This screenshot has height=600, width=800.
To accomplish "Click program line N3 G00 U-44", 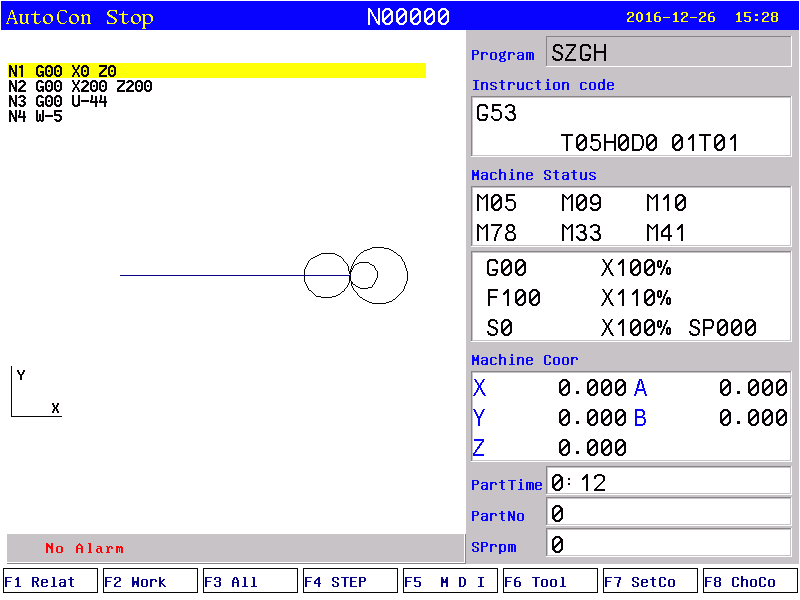I will click(57, 101).
